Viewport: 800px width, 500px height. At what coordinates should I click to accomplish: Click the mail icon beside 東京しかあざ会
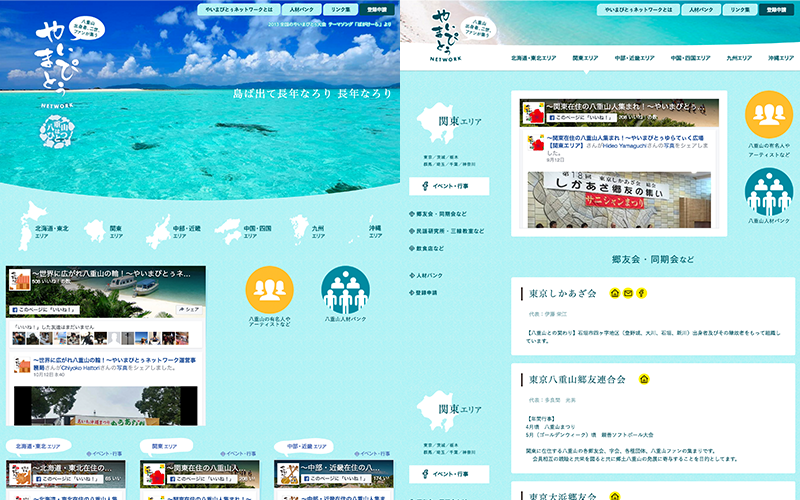628,293
